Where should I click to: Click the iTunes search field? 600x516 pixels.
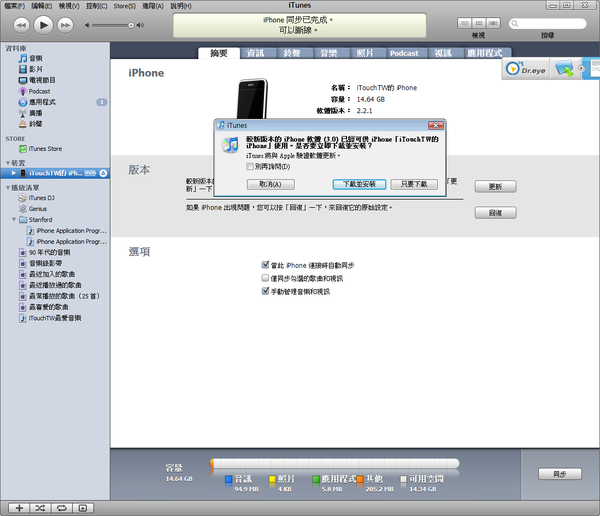click(x=548, y=24)
